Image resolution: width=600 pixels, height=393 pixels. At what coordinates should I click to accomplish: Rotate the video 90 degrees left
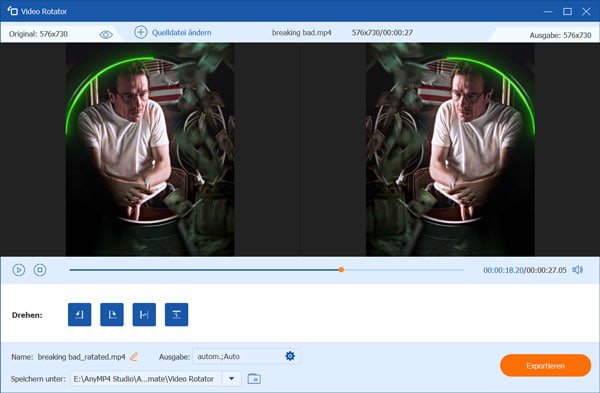click(80, 315)
